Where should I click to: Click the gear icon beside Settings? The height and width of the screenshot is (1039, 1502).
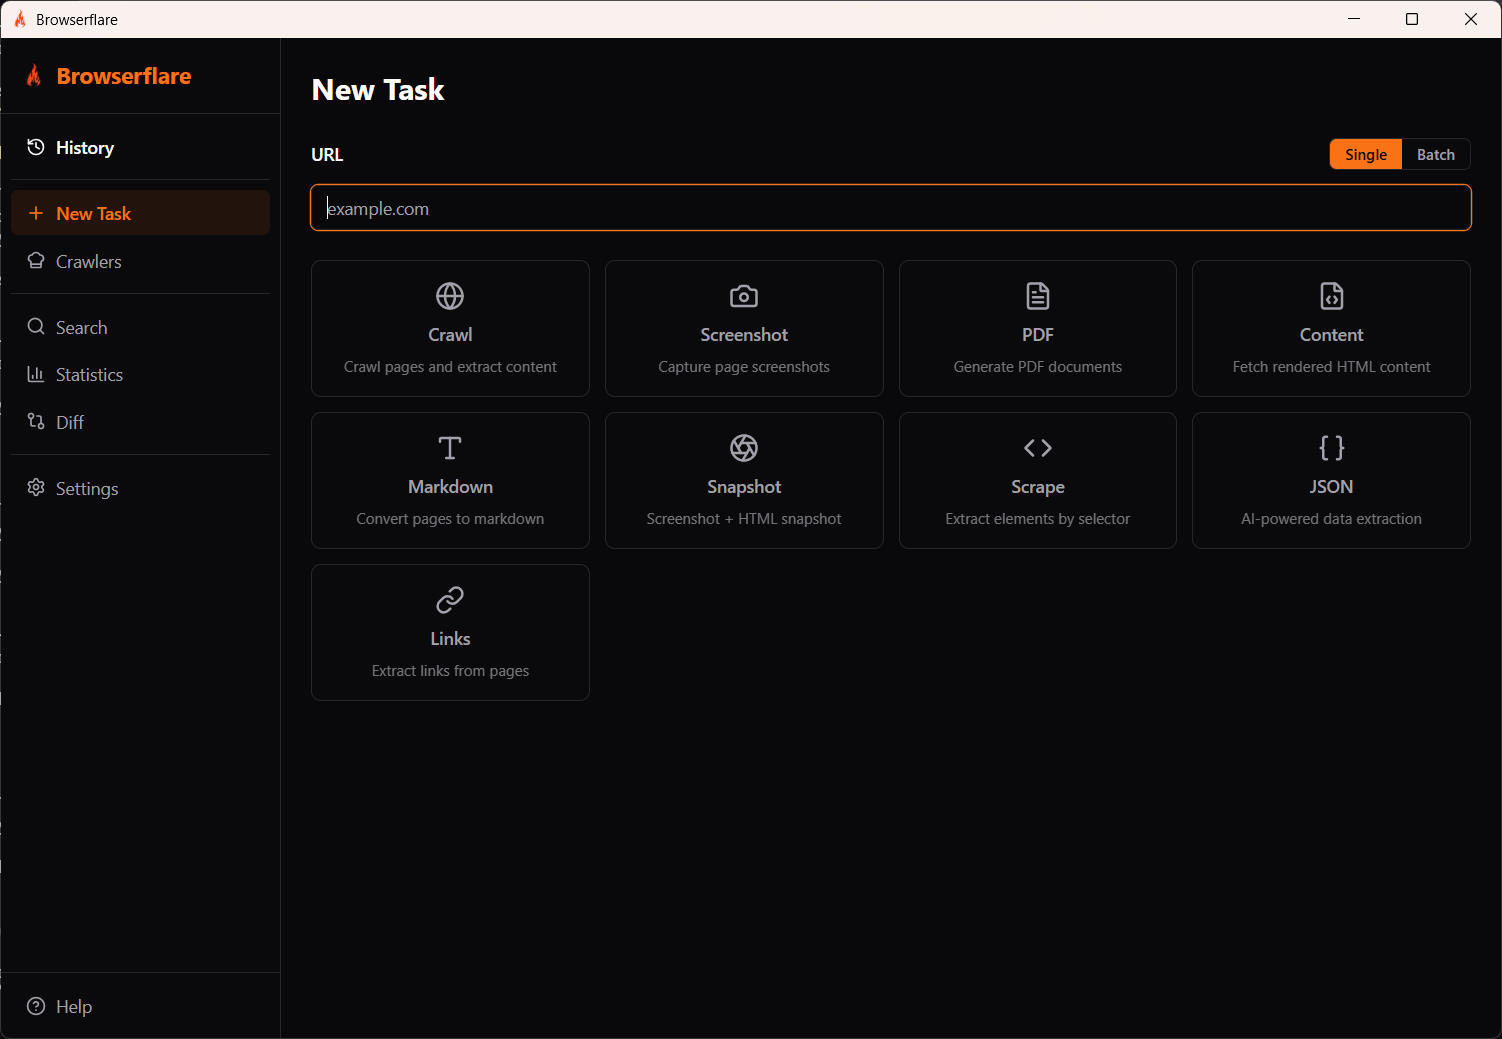click(x=36, y=487)
